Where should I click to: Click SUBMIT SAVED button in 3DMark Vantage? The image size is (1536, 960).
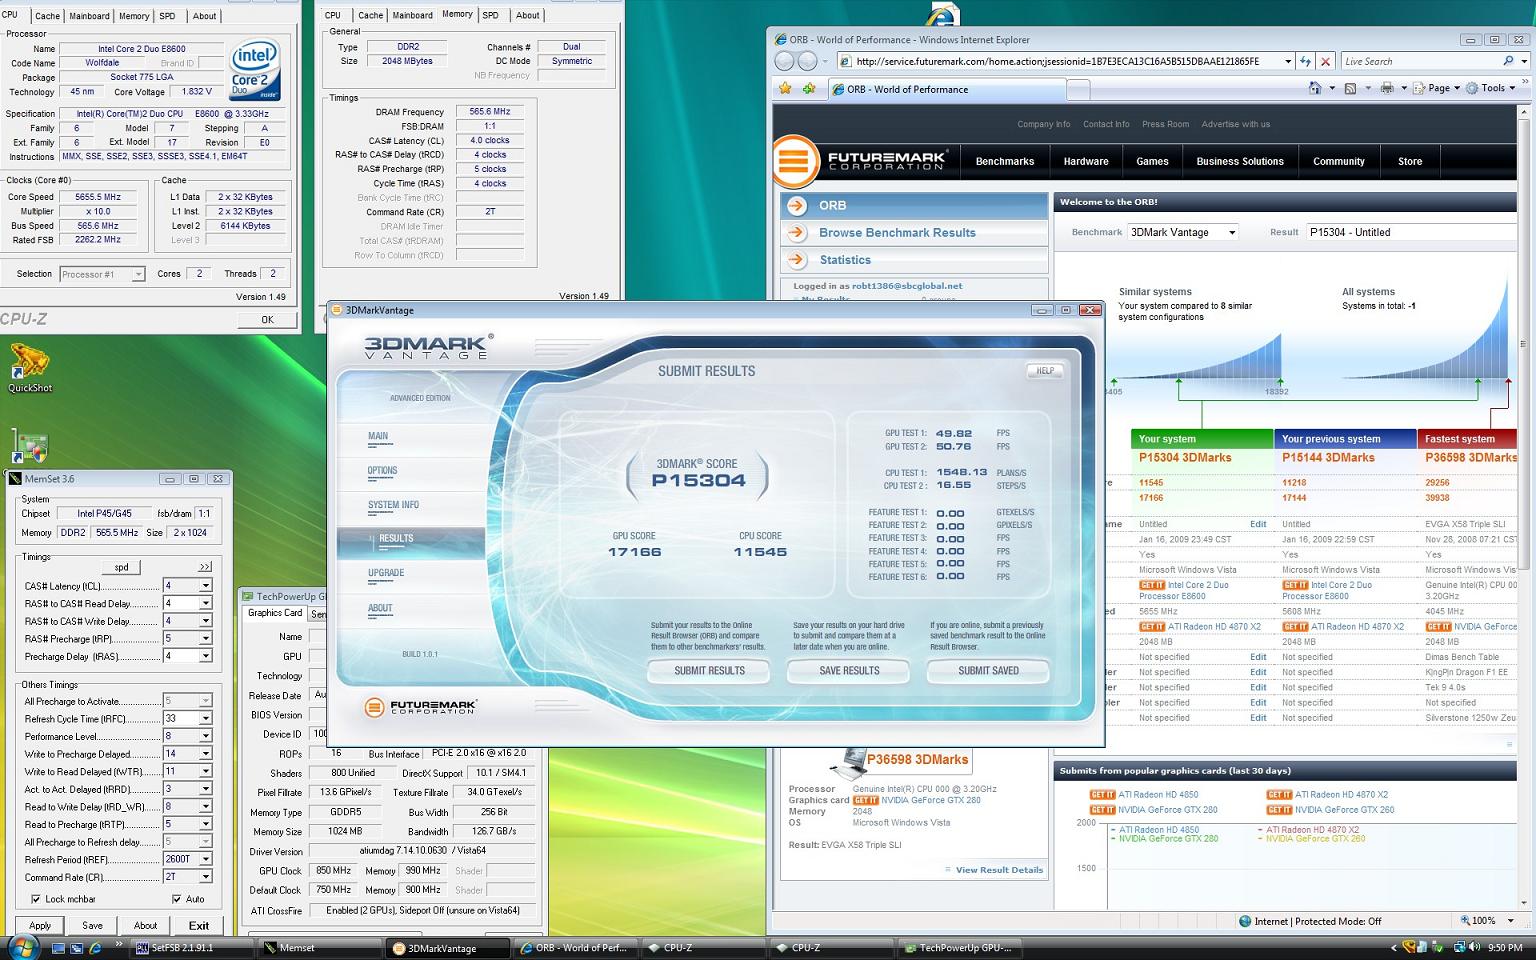coord(988,671)
